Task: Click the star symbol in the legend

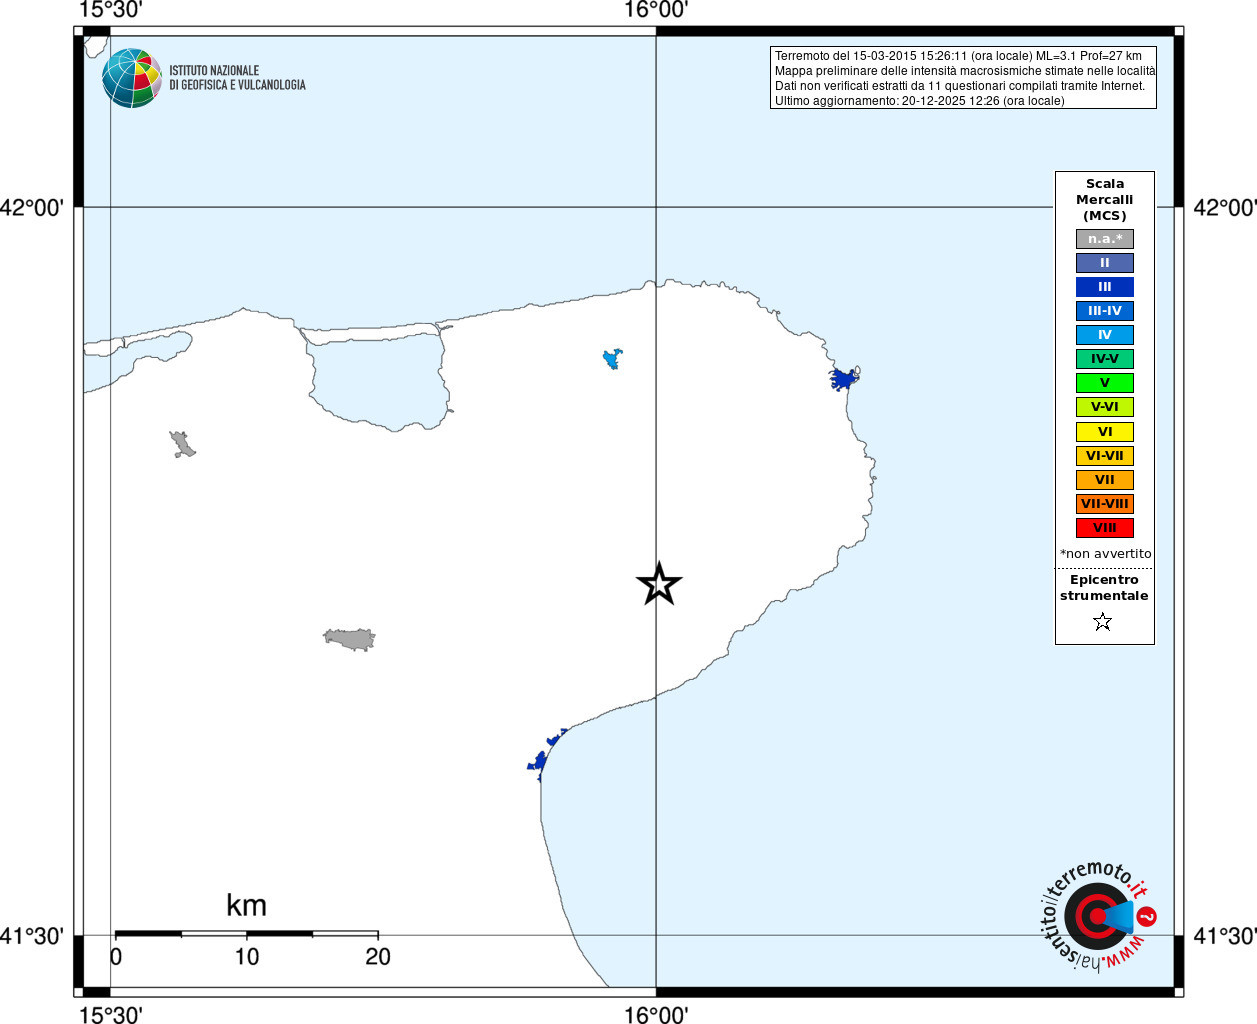Action: (x=1103, y=622)
